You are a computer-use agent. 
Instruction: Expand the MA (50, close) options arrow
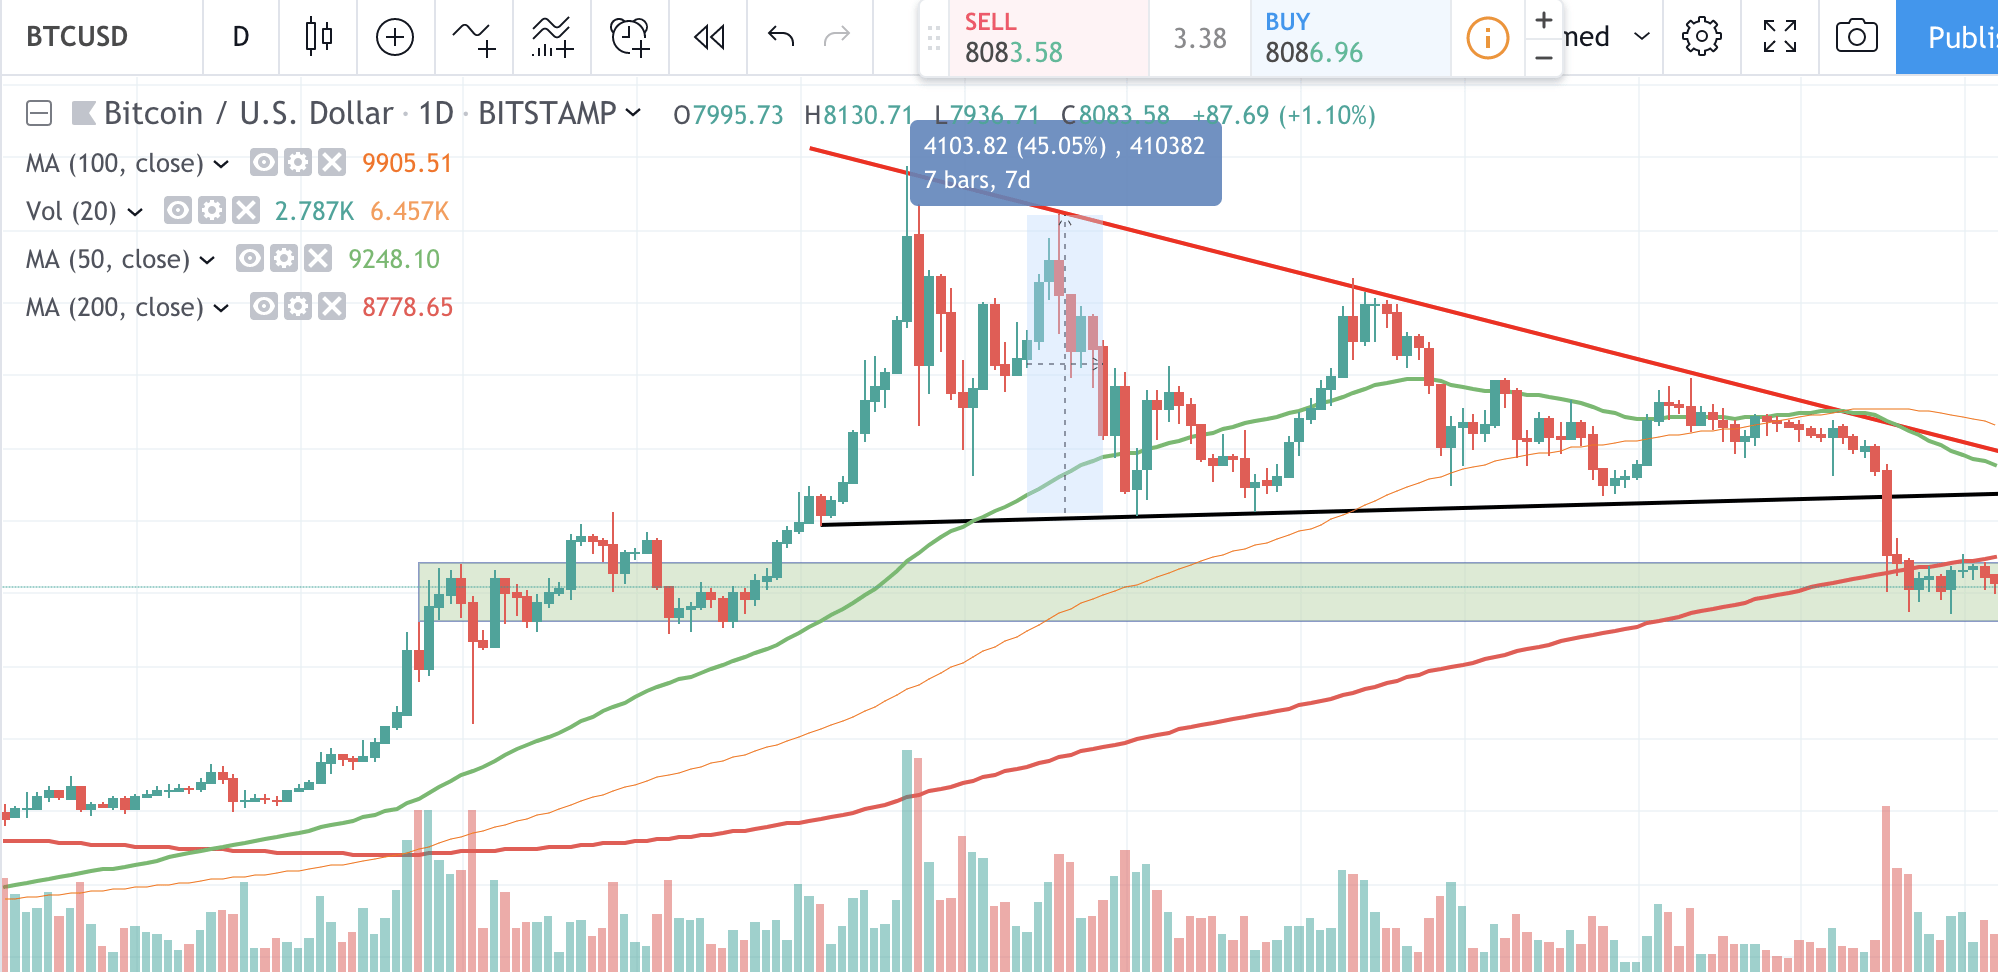pyautogui.click(x=207, y=260)
